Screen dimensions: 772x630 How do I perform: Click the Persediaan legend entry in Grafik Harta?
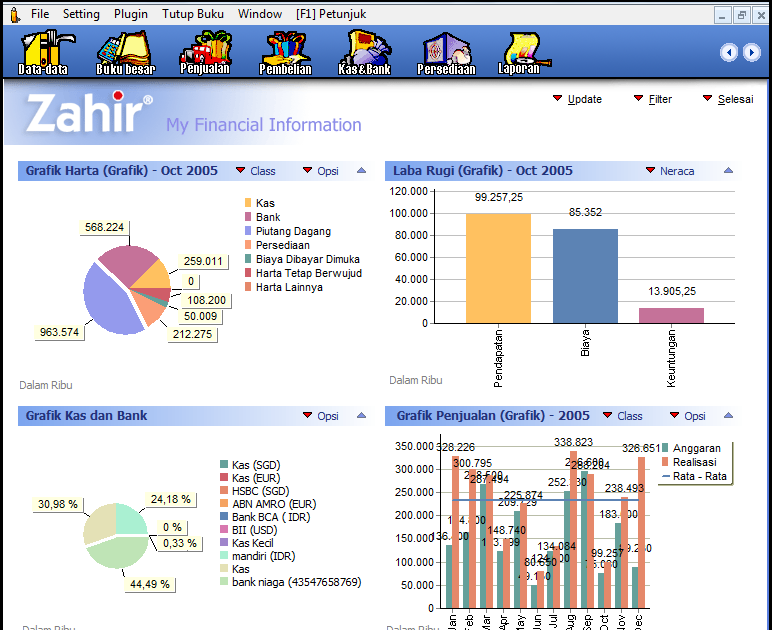click(277, 245)
